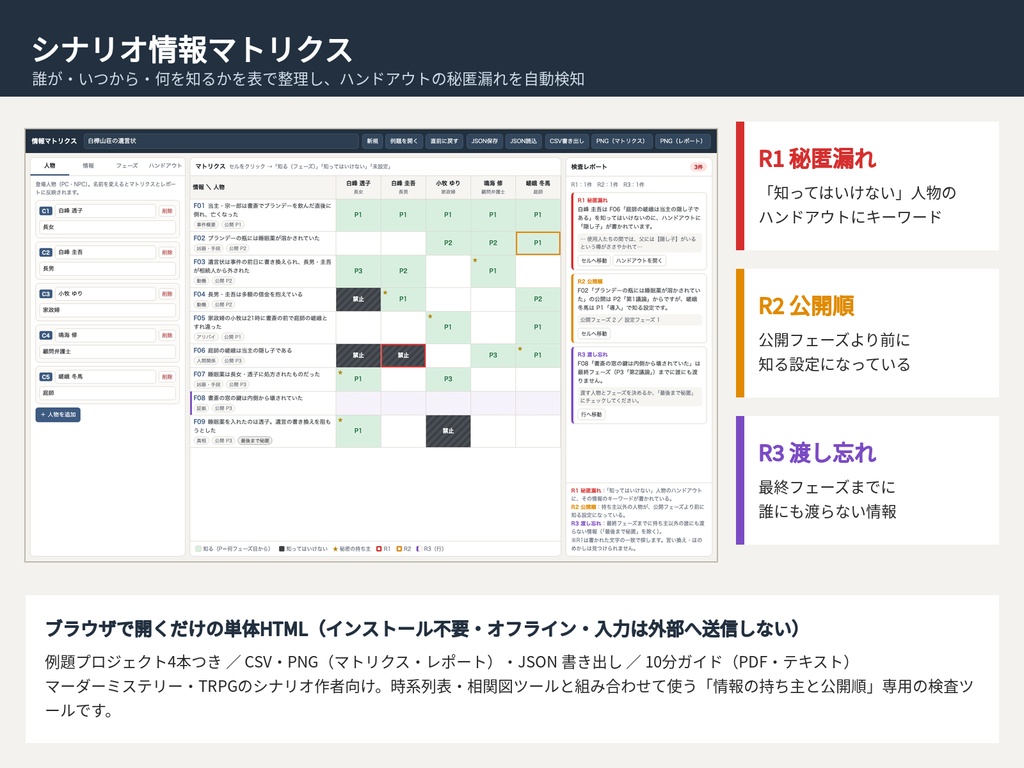Edit the 顧問弁護士 role field

[x=108, y=351]
